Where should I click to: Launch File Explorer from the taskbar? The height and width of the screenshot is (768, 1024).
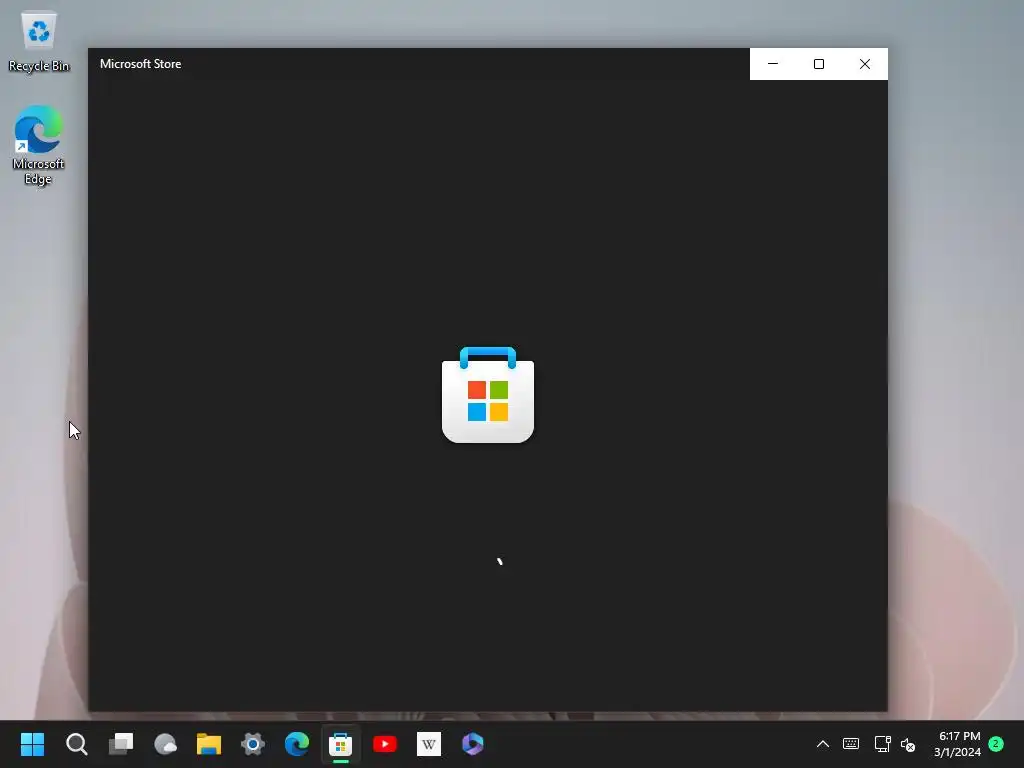click(x=209, y=744)
